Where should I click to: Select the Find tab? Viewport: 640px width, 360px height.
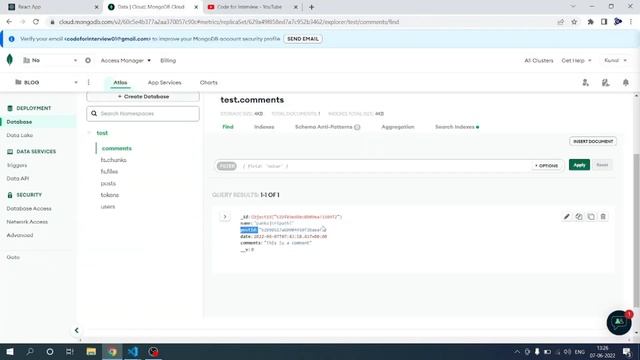[228, 127]
